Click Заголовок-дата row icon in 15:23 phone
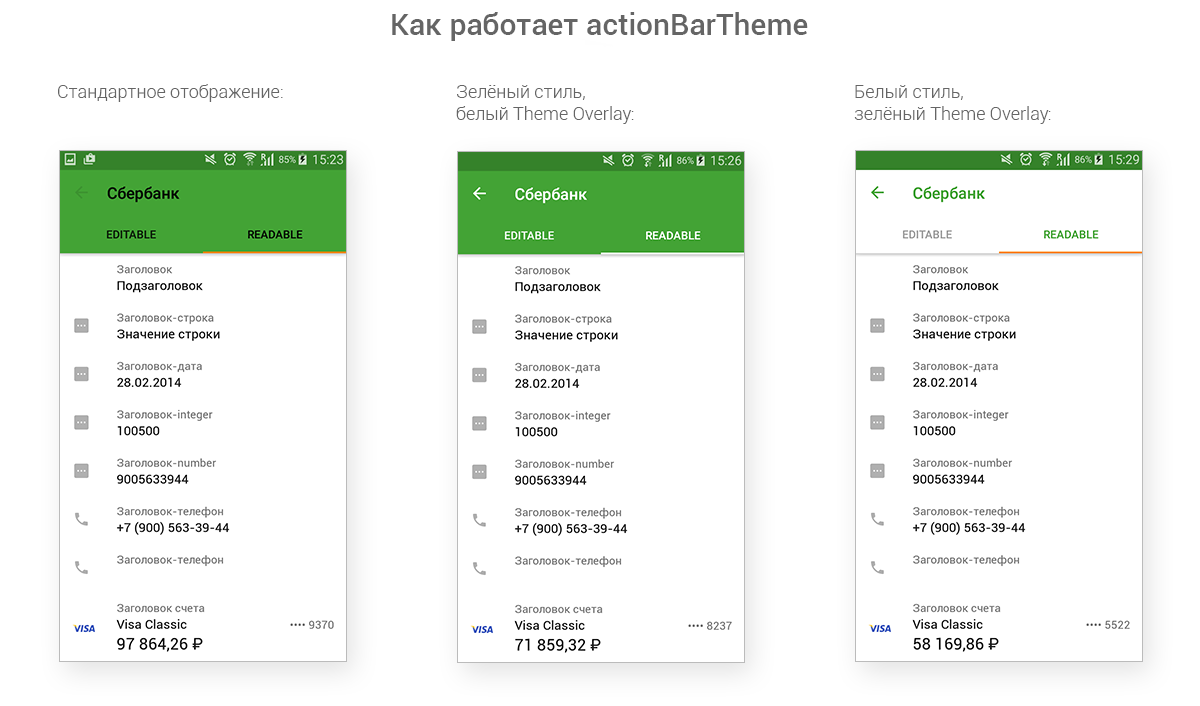 [82, 374]
